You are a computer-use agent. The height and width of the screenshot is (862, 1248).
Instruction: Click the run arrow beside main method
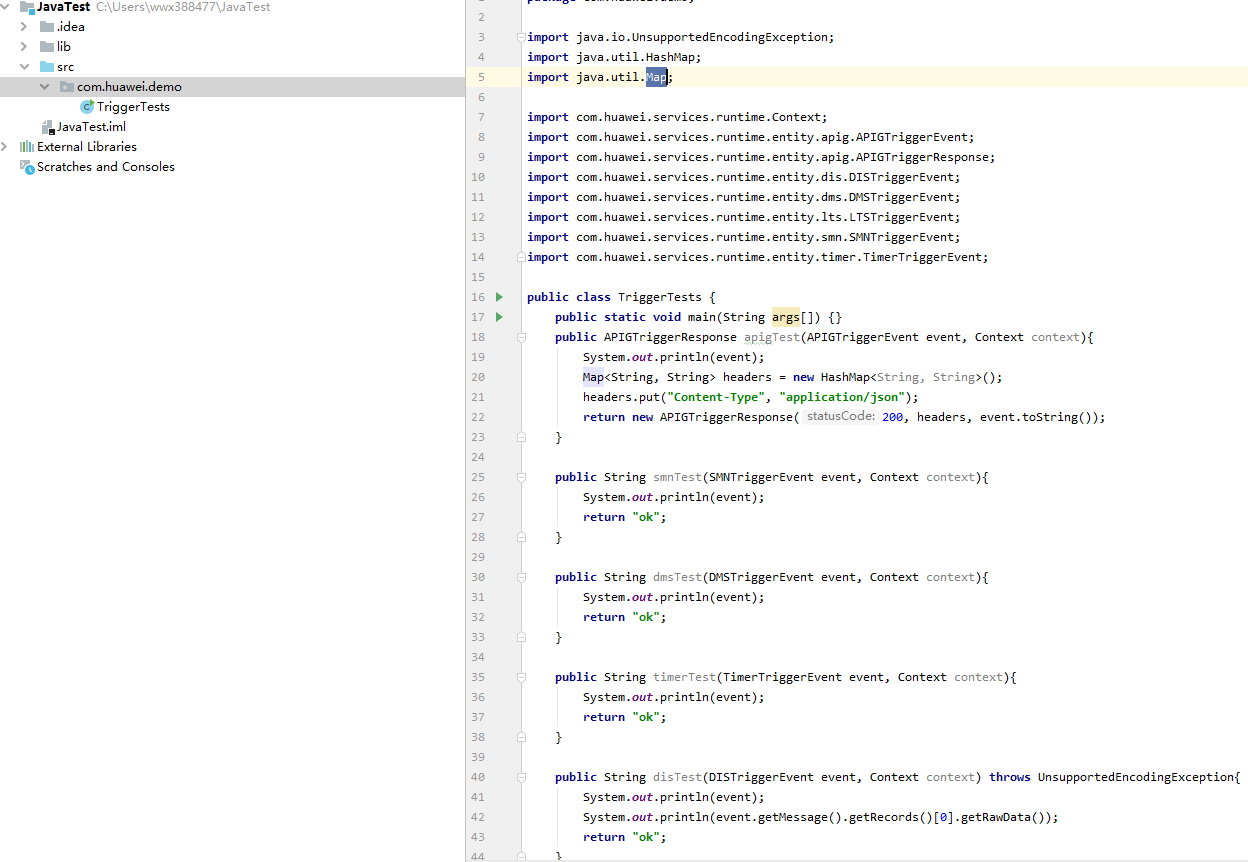click(500, 317)
